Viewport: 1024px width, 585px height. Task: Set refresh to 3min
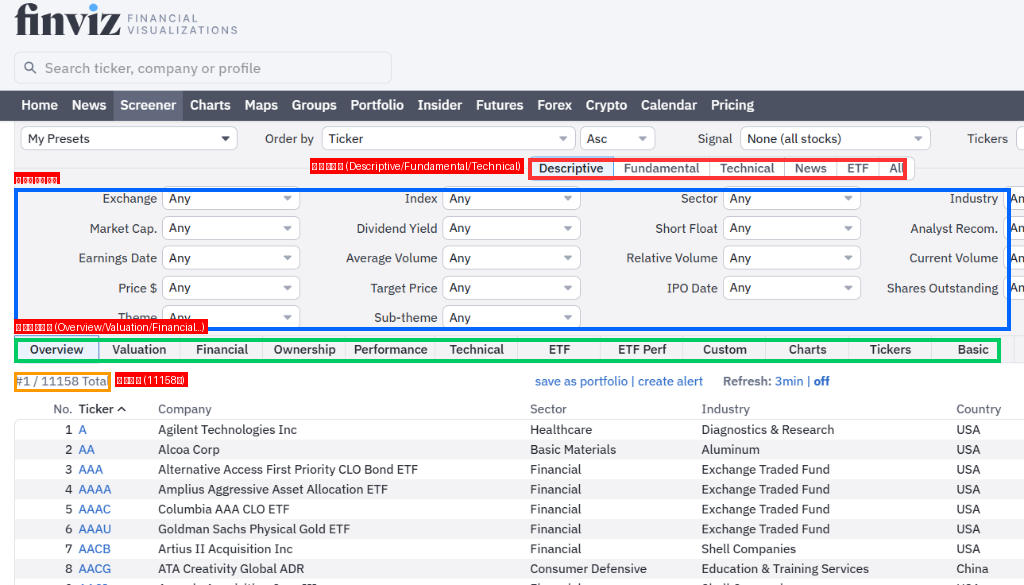789,381
